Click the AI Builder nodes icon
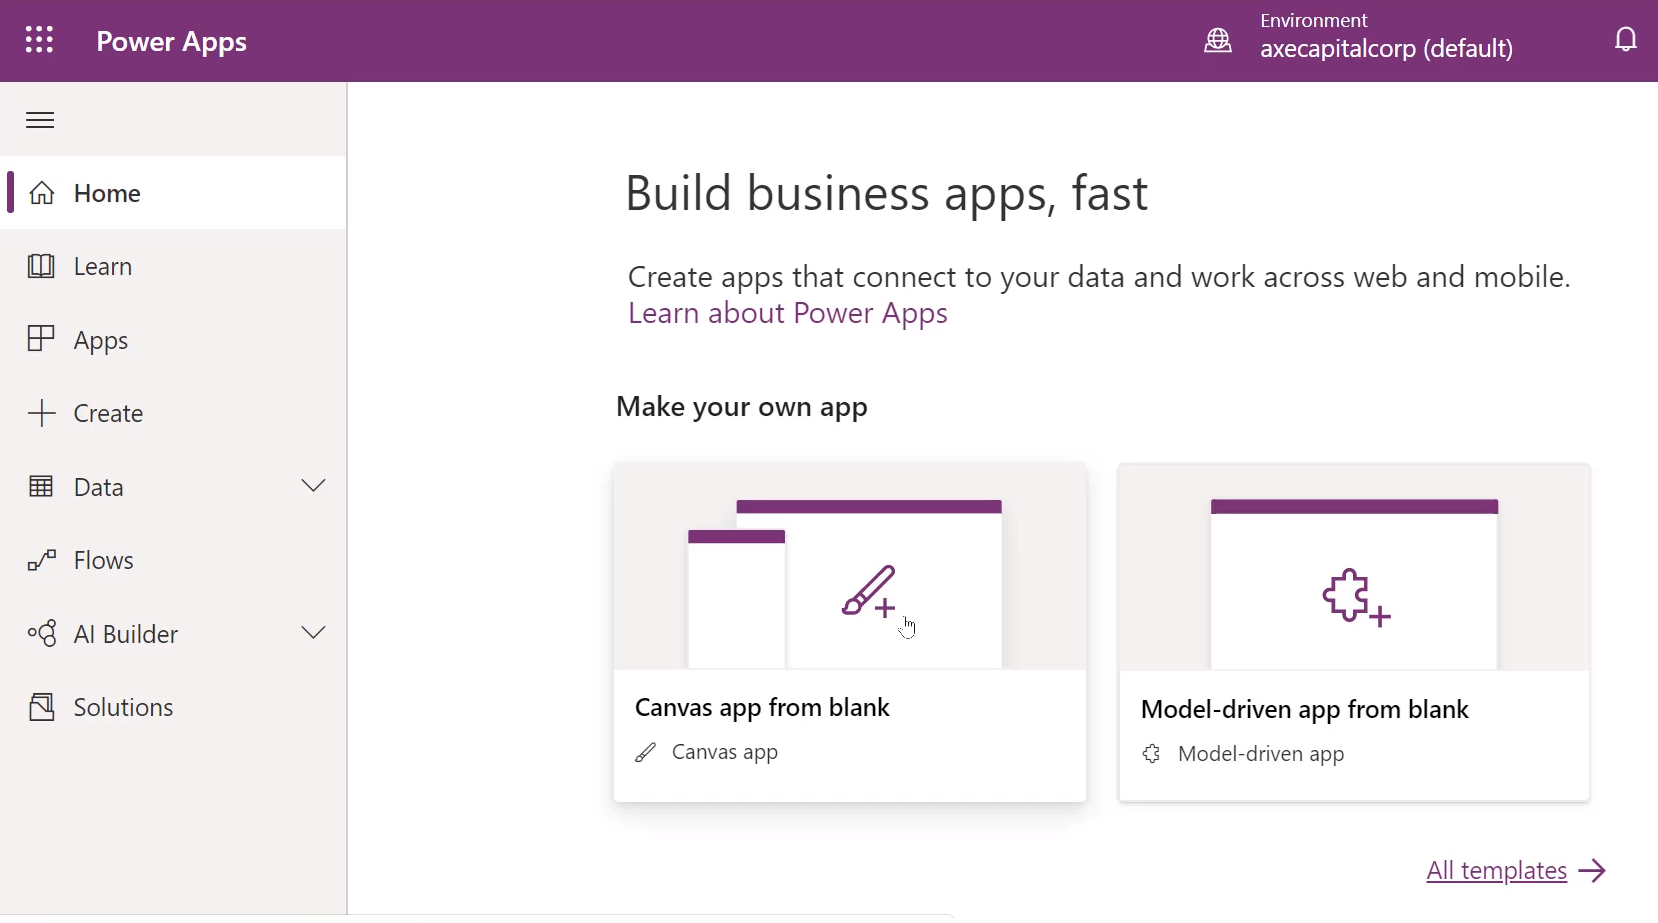This screenshot has width=1658, height=923. tap(42, 633)
